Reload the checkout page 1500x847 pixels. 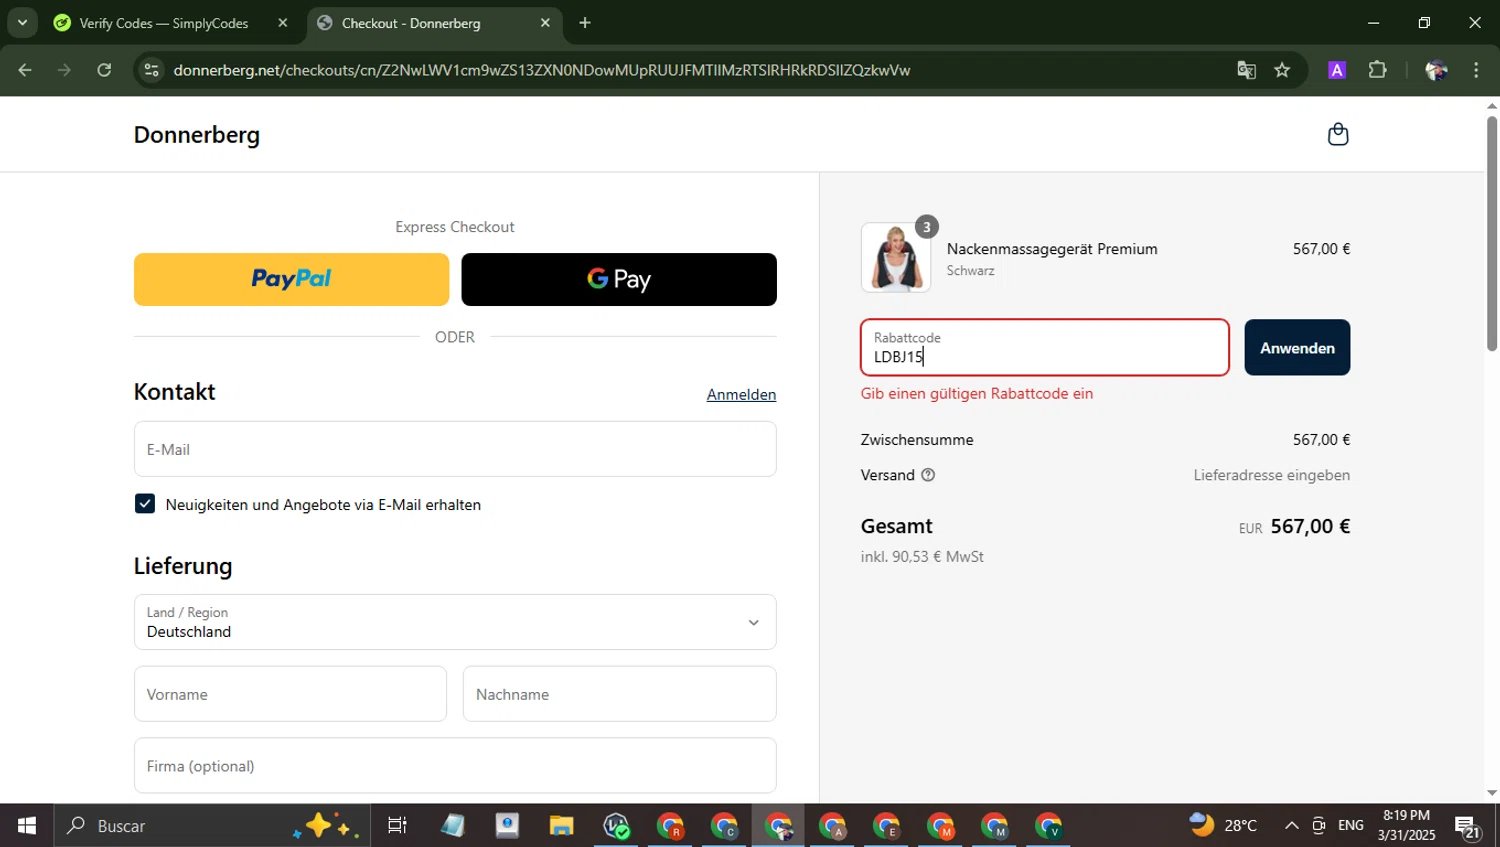point(104,70)
